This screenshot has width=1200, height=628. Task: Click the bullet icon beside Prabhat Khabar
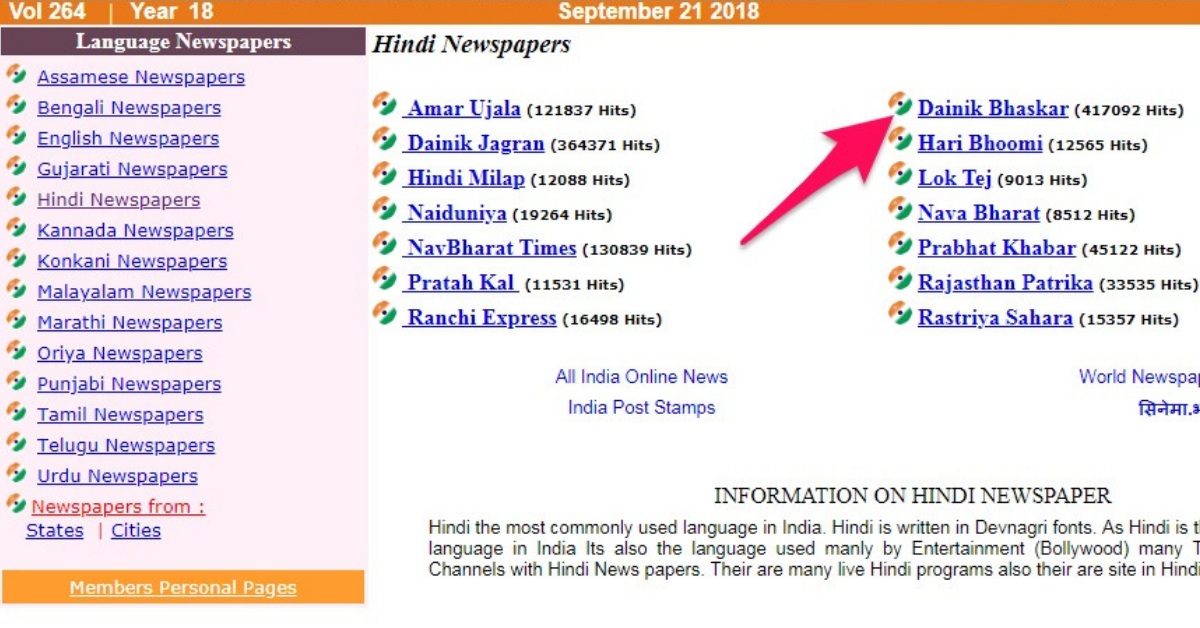click(x=901, y=244)
